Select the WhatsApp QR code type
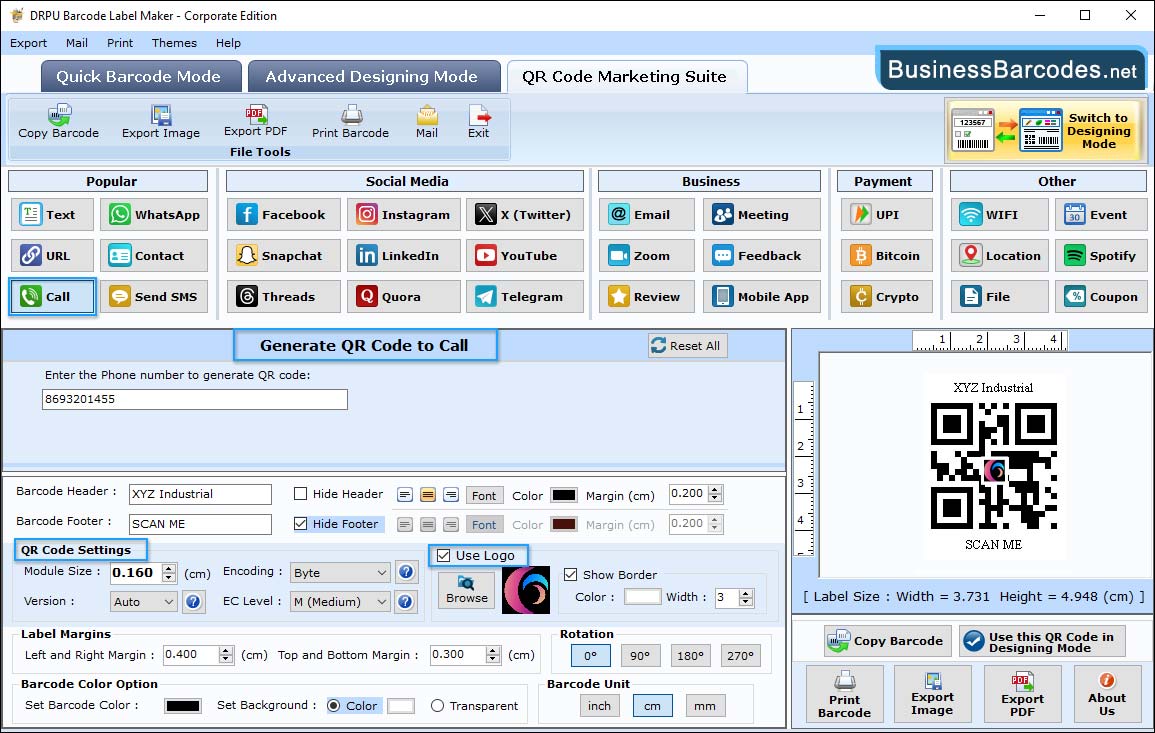Viewport: 1155px width, 733px height. [x=154, y=214]
